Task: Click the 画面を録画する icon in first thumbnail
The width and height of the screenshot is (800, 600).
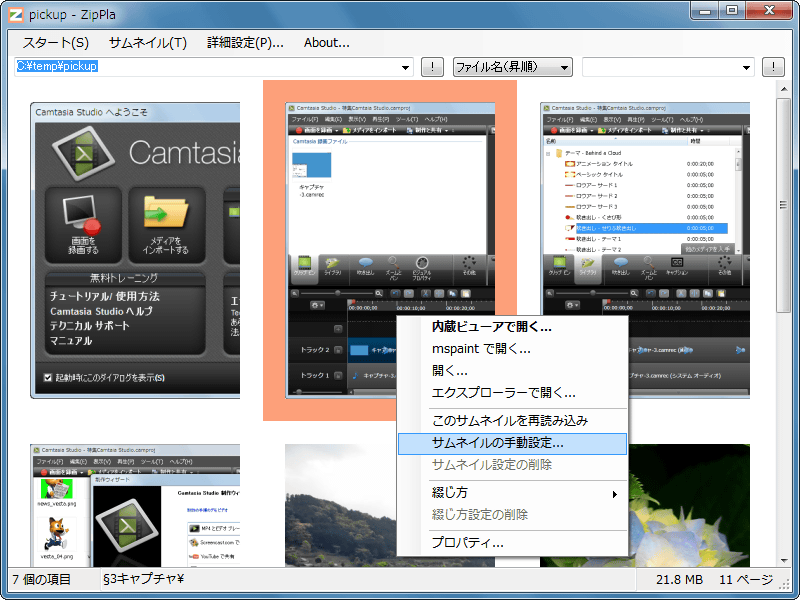Action: click(83, 224)
